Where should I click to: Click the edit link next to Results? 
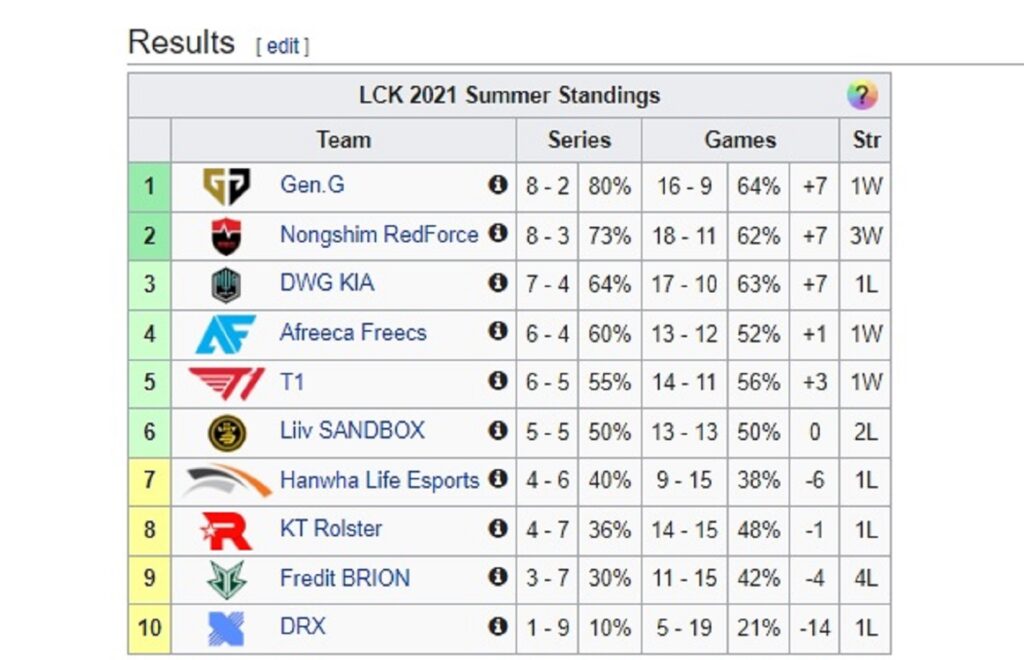click(x=283, y=46)
